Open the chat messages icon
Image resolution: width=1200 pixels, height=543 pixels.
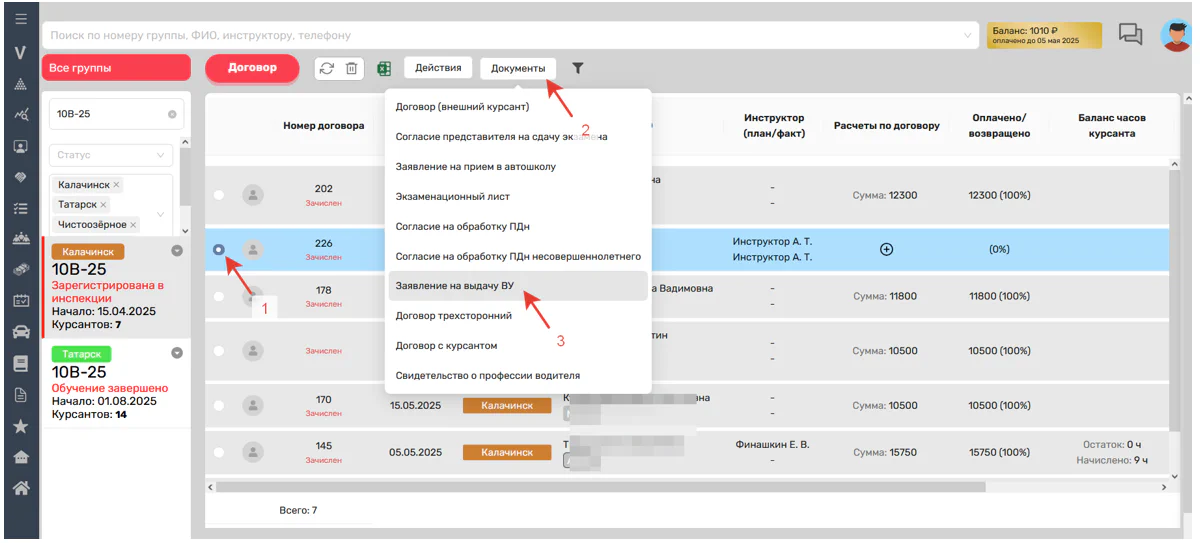tap(1130, 34)
